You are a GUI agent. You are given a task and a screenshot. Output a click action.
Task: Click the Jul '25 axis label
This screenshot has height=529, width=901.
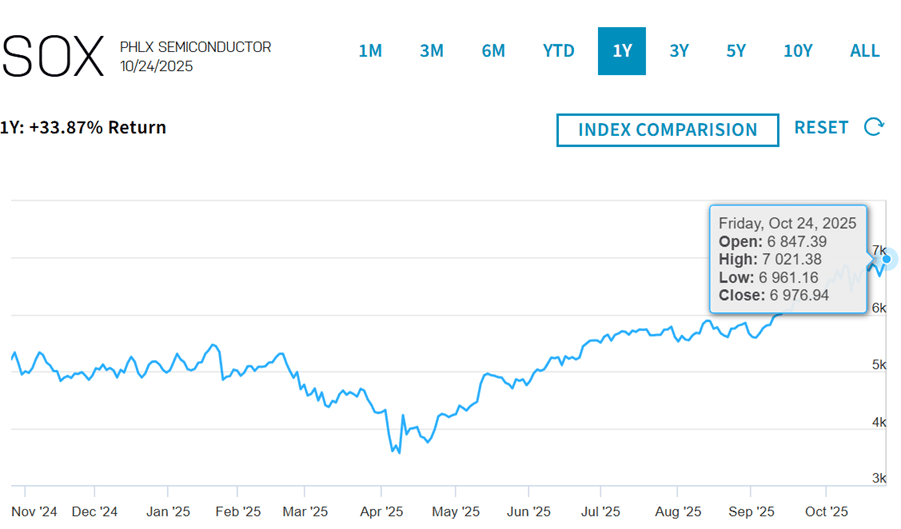pyautogui.click(x=600, y=511)
